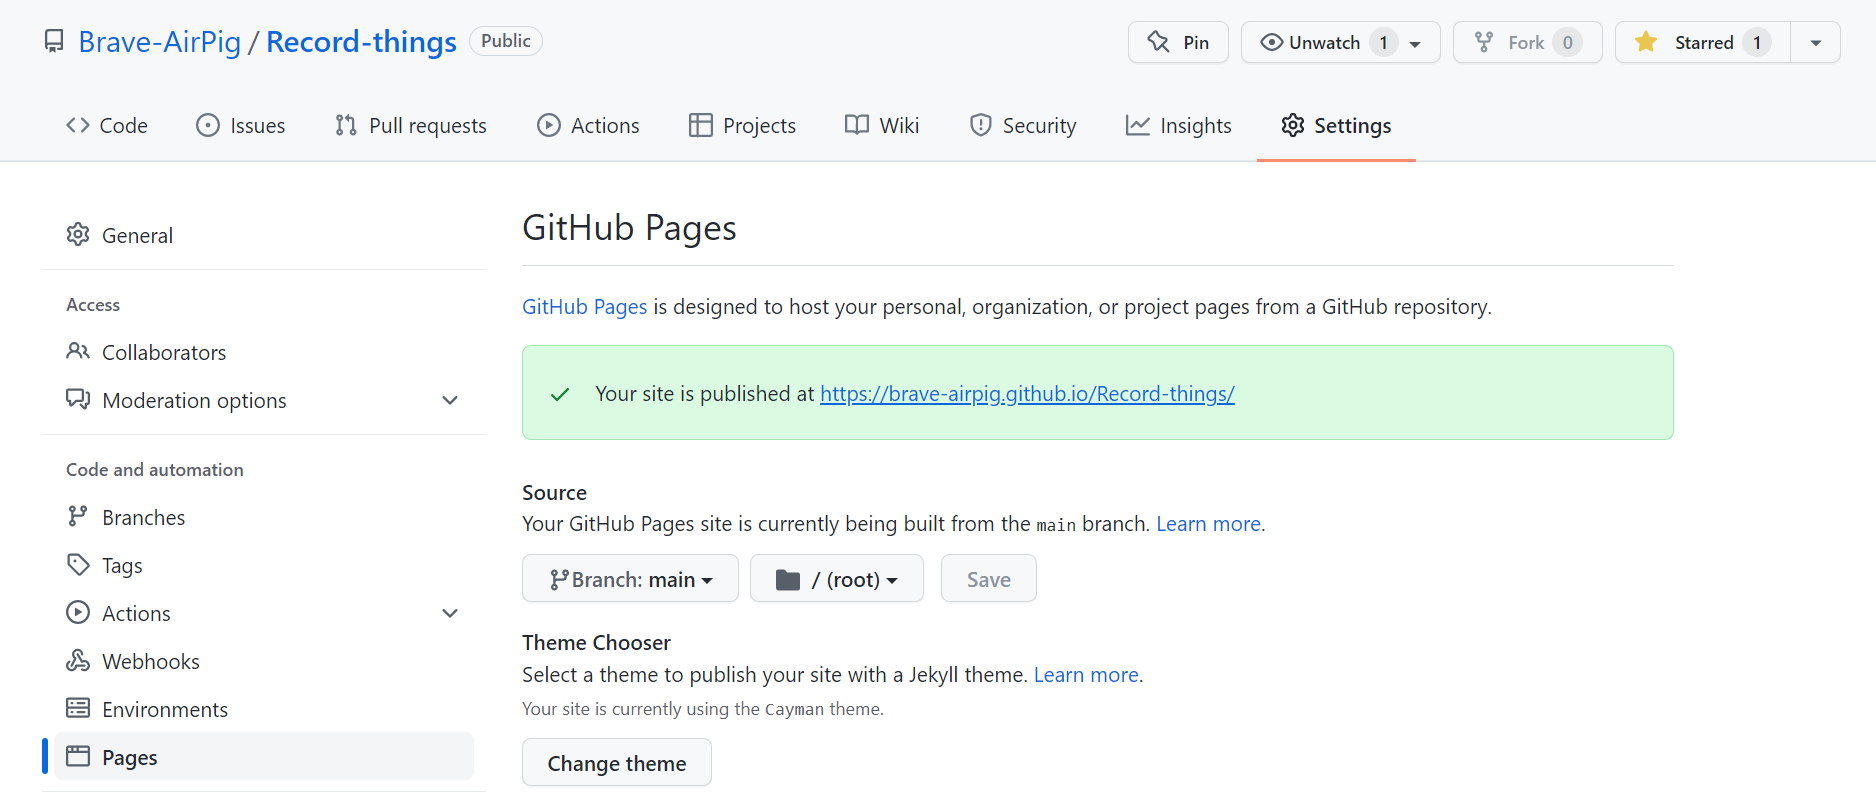Click the pin icon in Pin button

[1158, 42]
